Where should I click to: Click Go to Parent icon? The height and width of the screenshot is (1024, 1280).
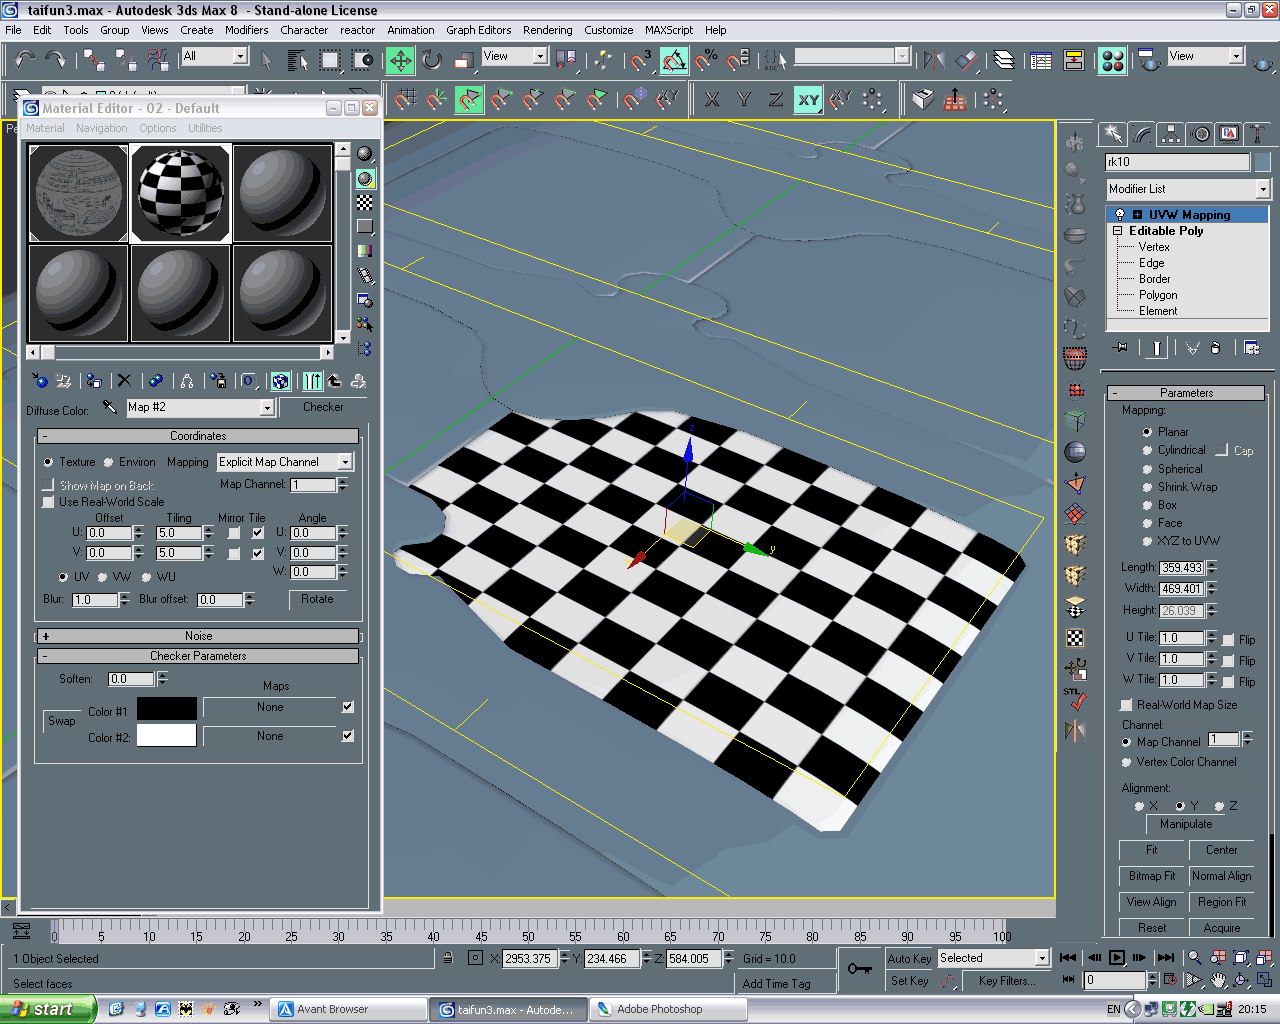(335, 381)
